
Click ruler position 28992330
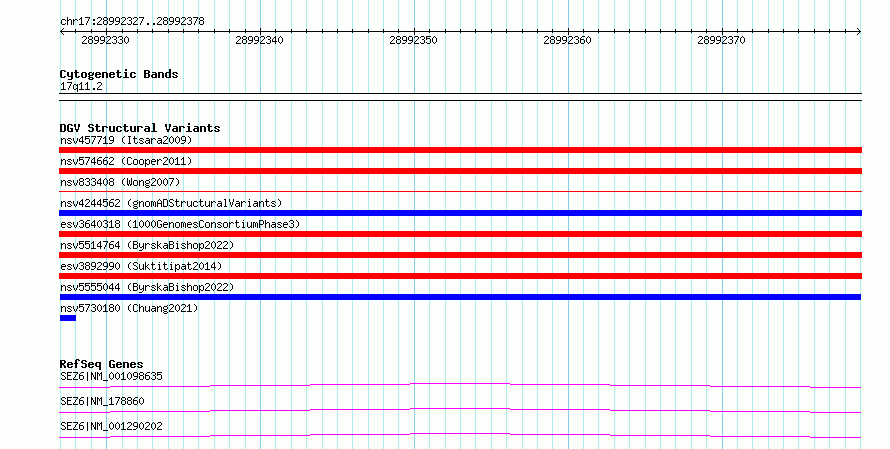106,40
